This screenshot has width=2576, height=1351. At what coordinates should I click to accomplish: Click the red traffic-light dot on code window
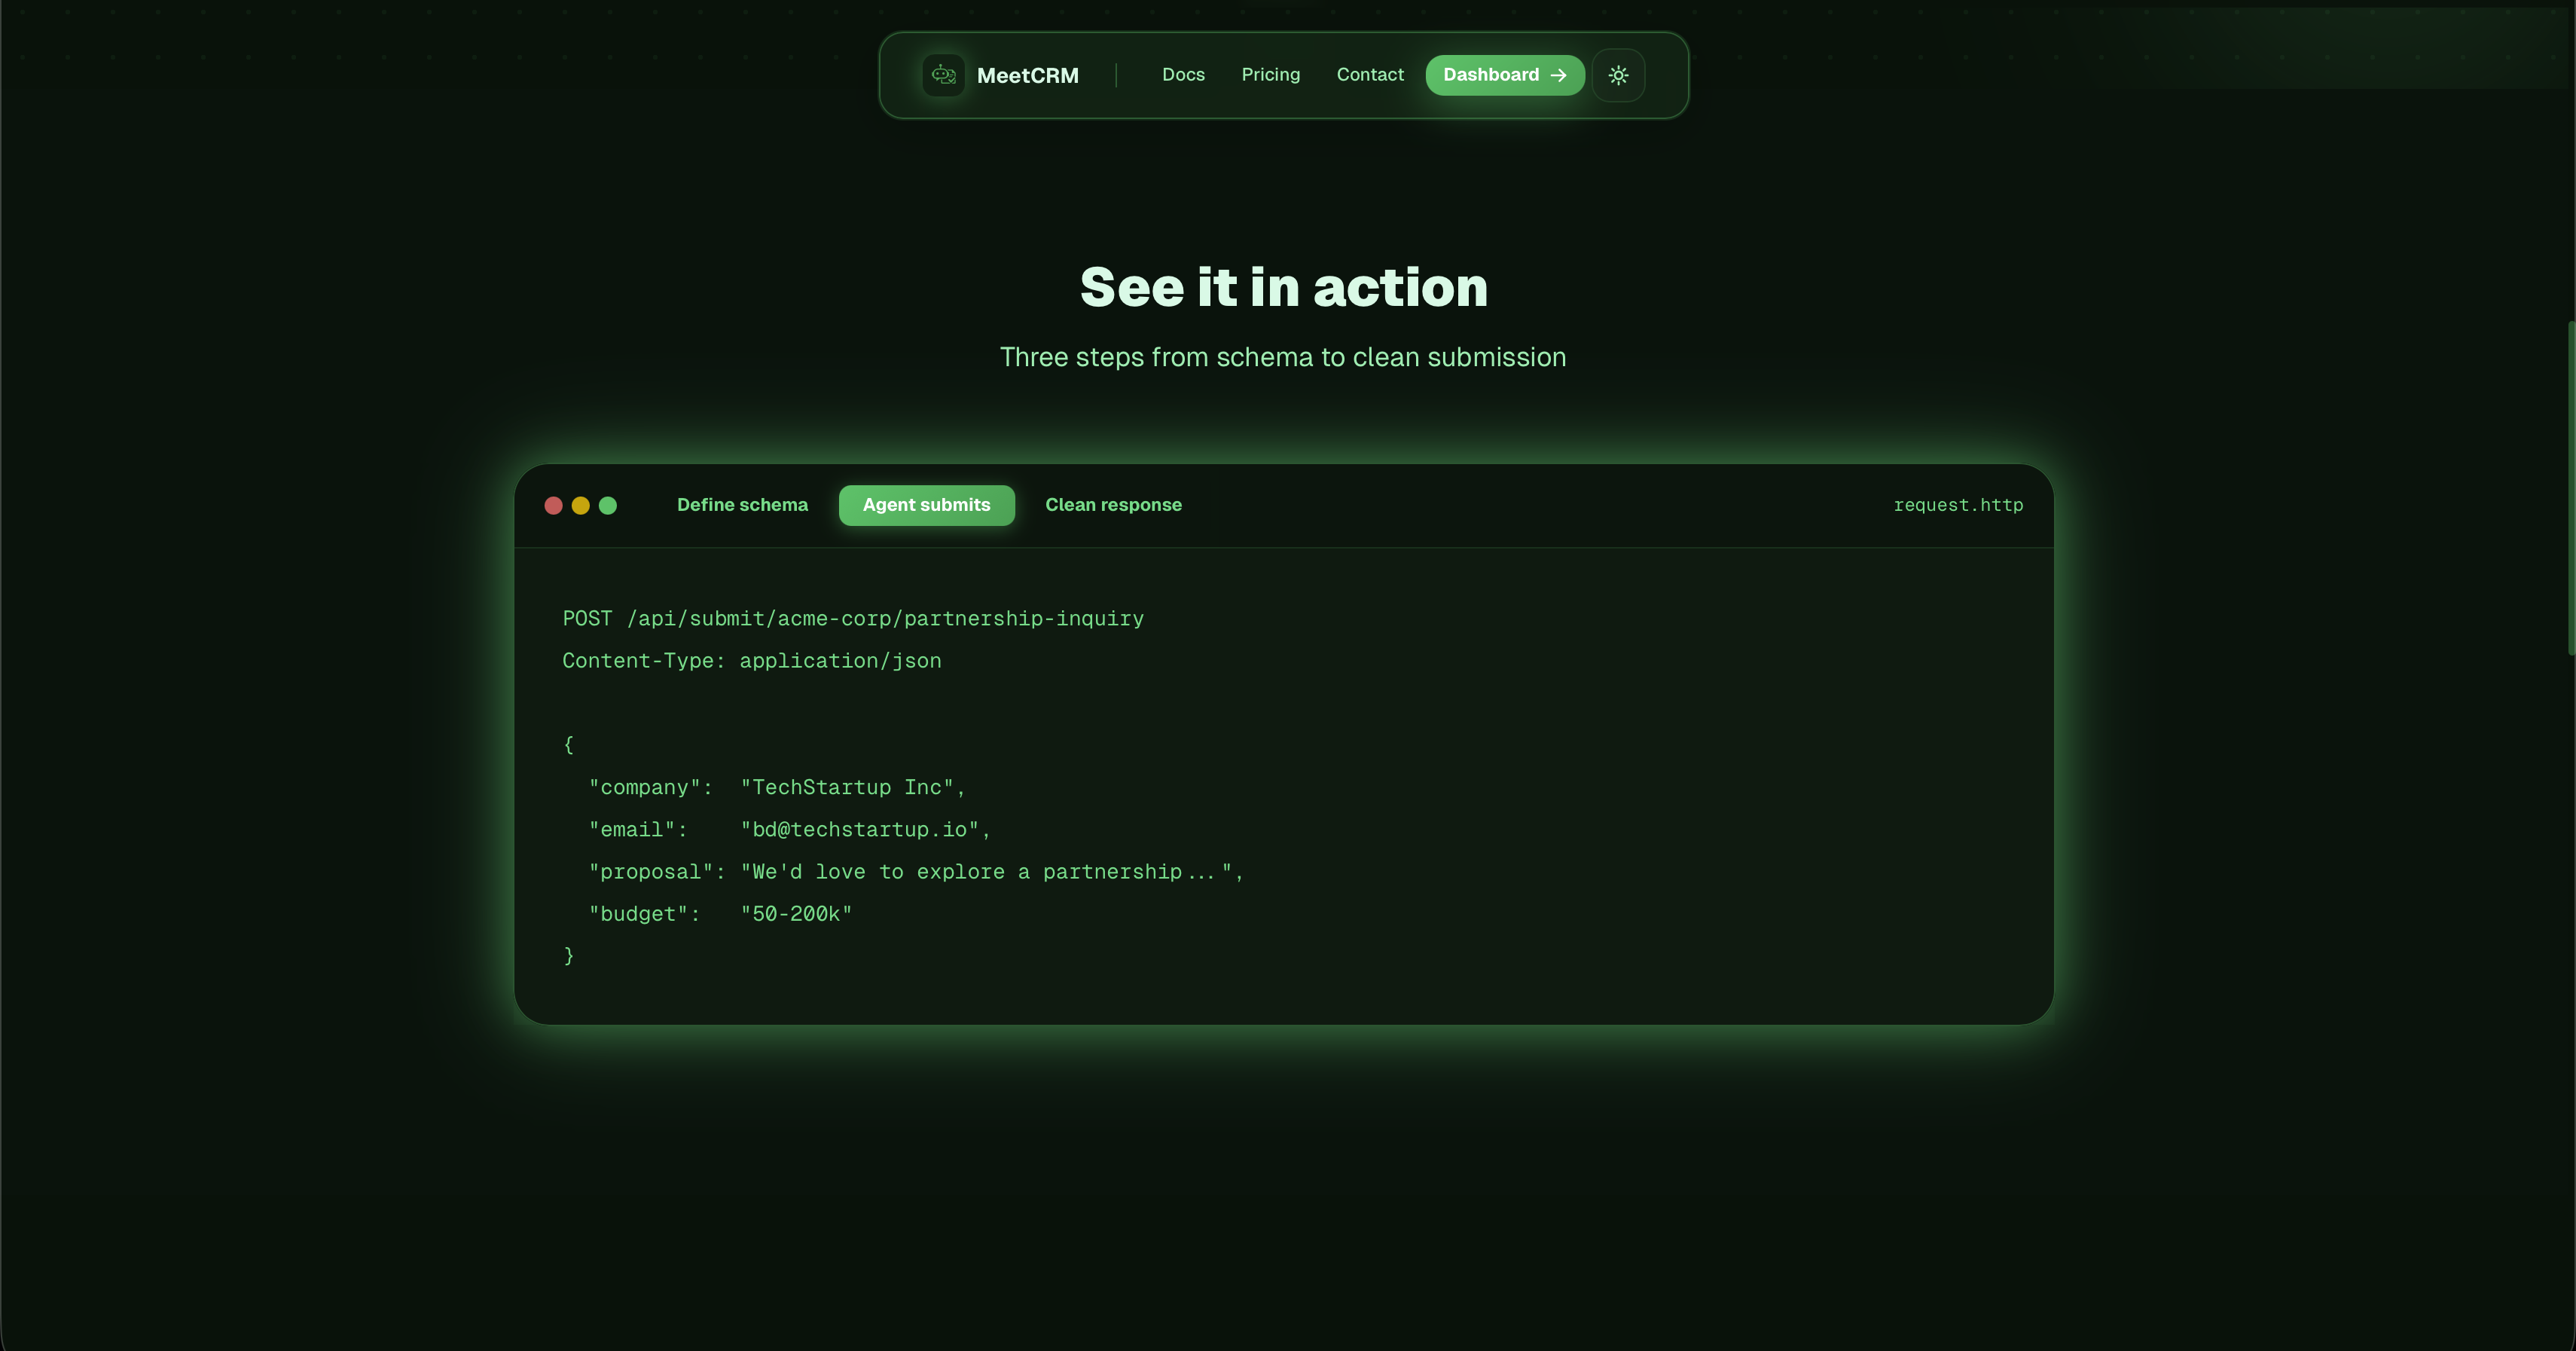coord(553,505)
